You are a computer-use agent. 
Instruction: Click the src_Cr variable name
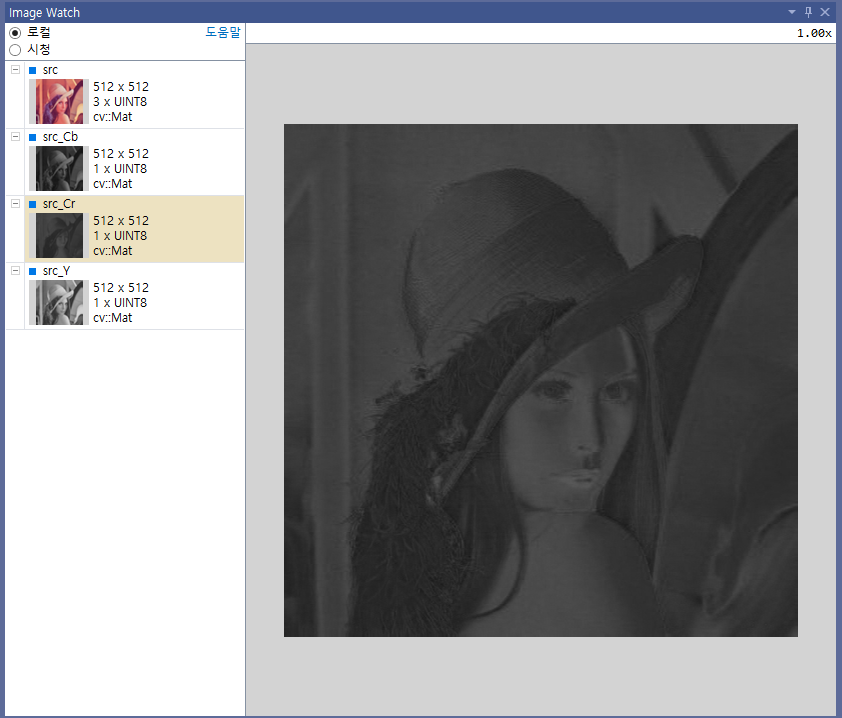[x=59, y=204]
